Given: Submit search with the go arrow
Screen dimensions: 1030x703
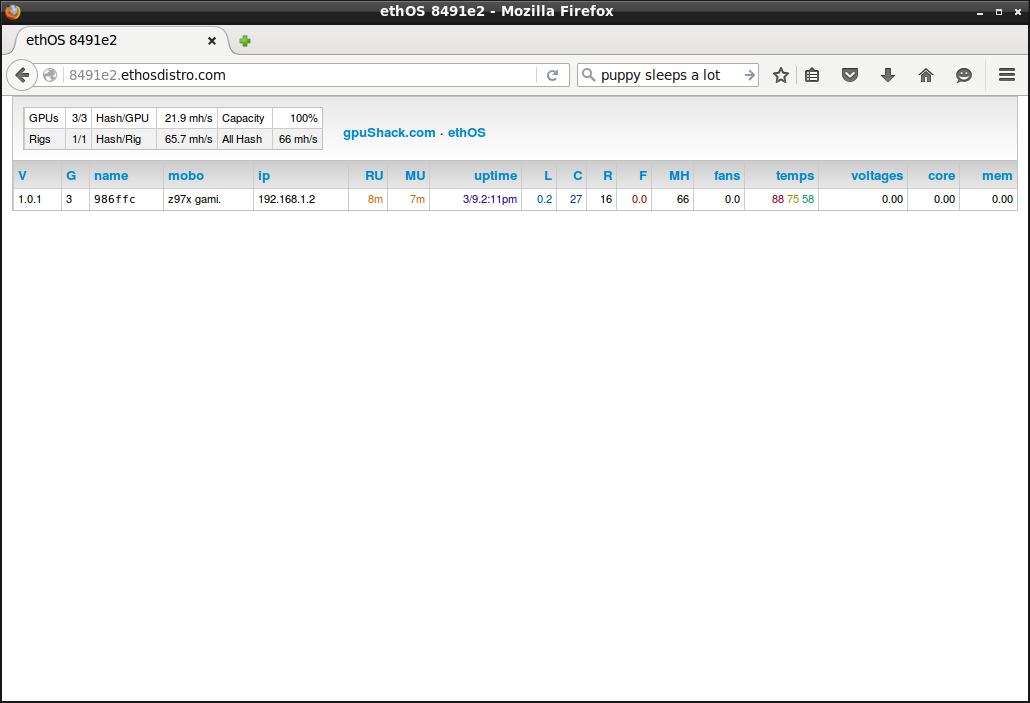Looking at the screenshot, I should [x=750, y=75].
